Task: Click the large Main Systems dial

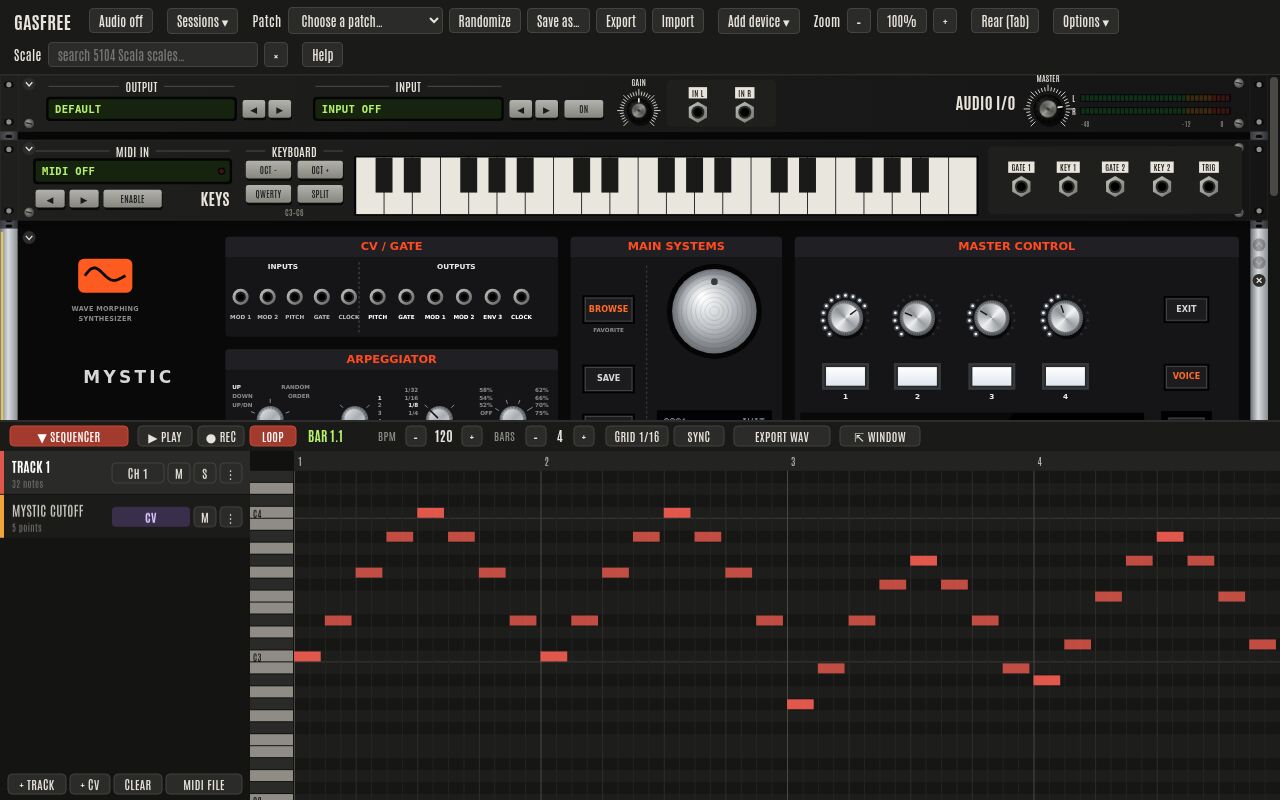Action: click(714, 311)
